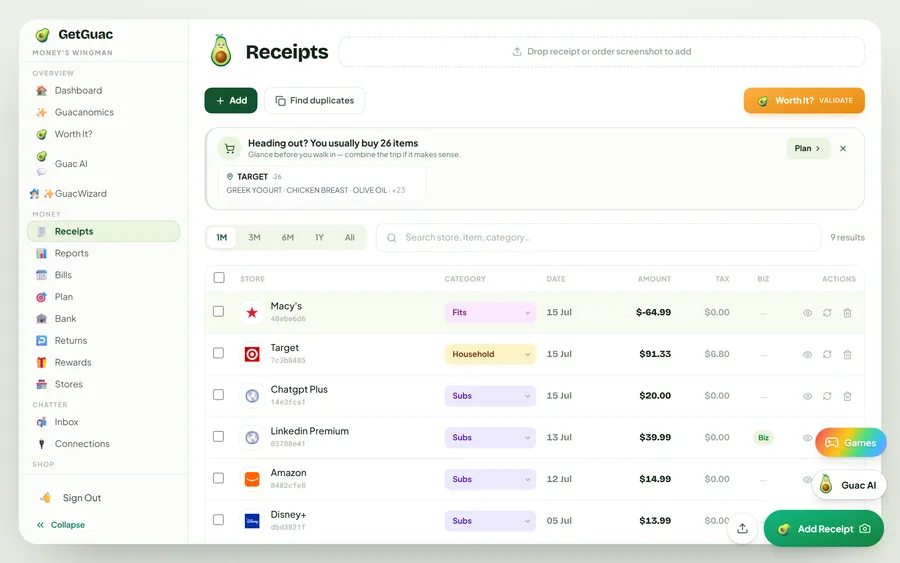Click the Receipts icon in sidebar
Image resolution: width=900 pixels, height=563 pixels.
41,231
